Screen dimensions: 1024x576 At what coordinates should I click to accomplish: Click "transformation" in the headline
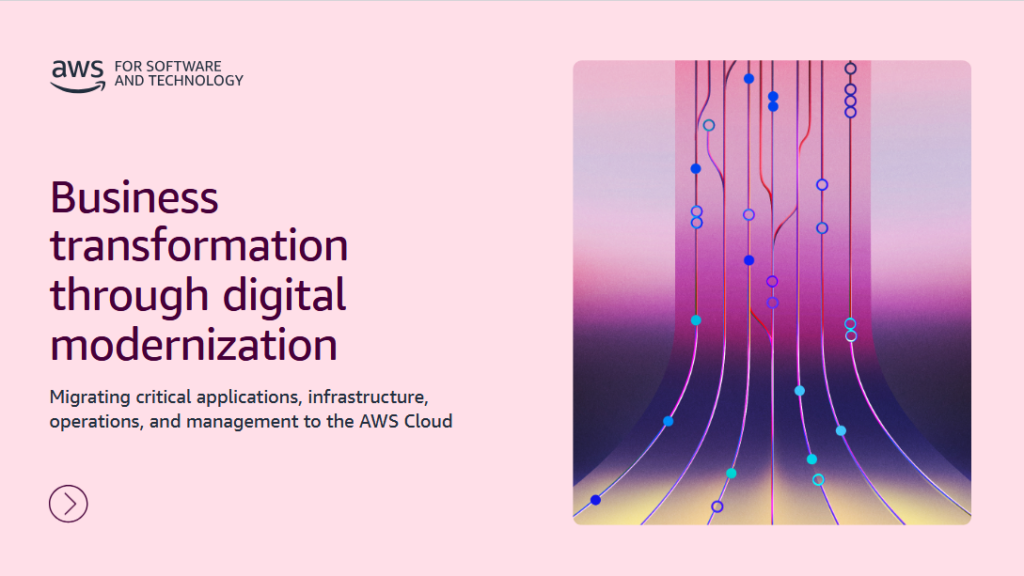coord(199,246)
